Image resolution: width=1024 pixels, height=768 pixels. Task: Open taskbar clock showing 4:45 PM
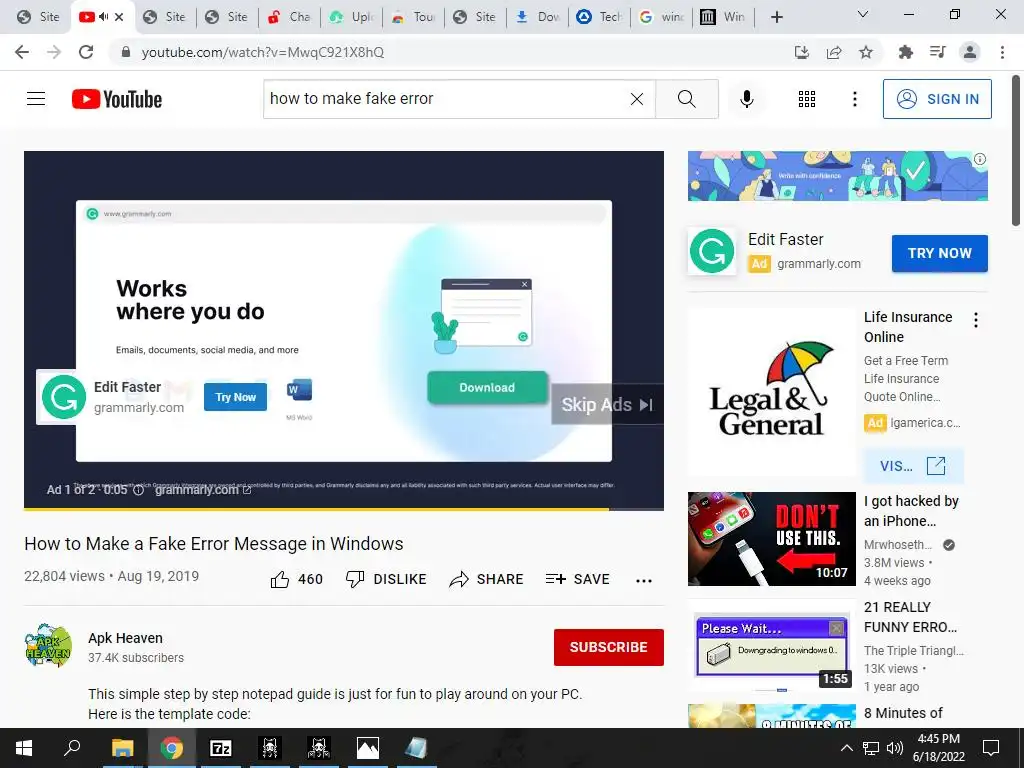[938, 748]
